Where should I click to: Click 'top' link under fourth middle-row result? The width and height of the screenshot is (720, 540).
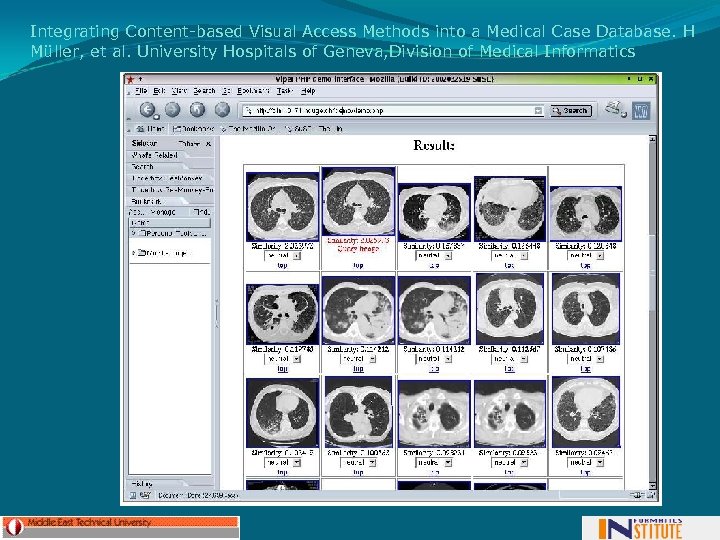point(510,369)
